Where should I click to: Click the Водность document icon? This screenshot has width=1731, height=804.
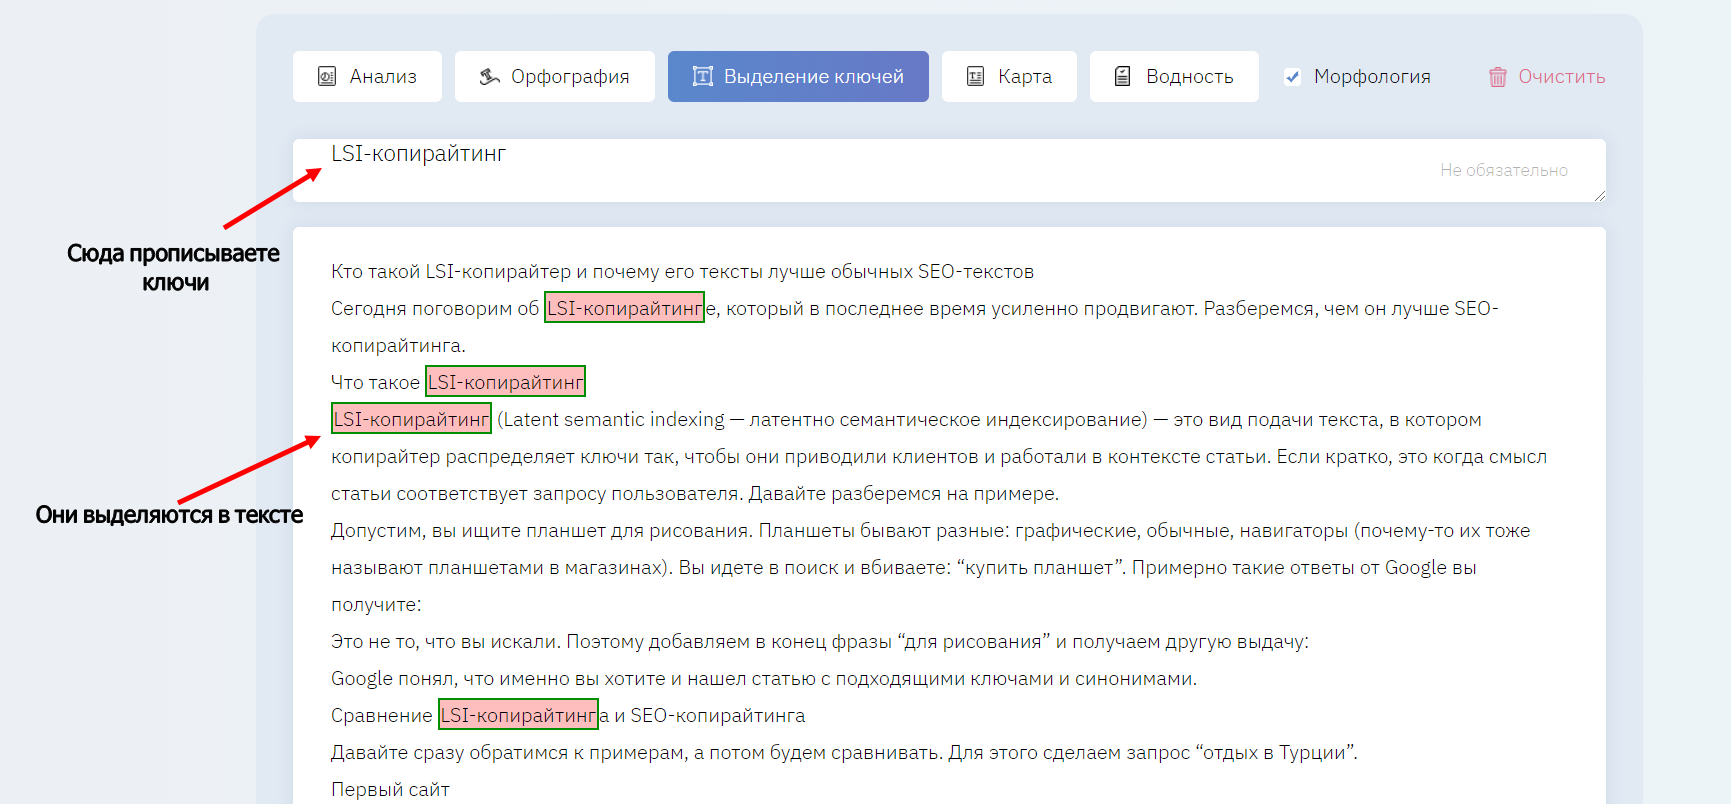(1123, 76)
